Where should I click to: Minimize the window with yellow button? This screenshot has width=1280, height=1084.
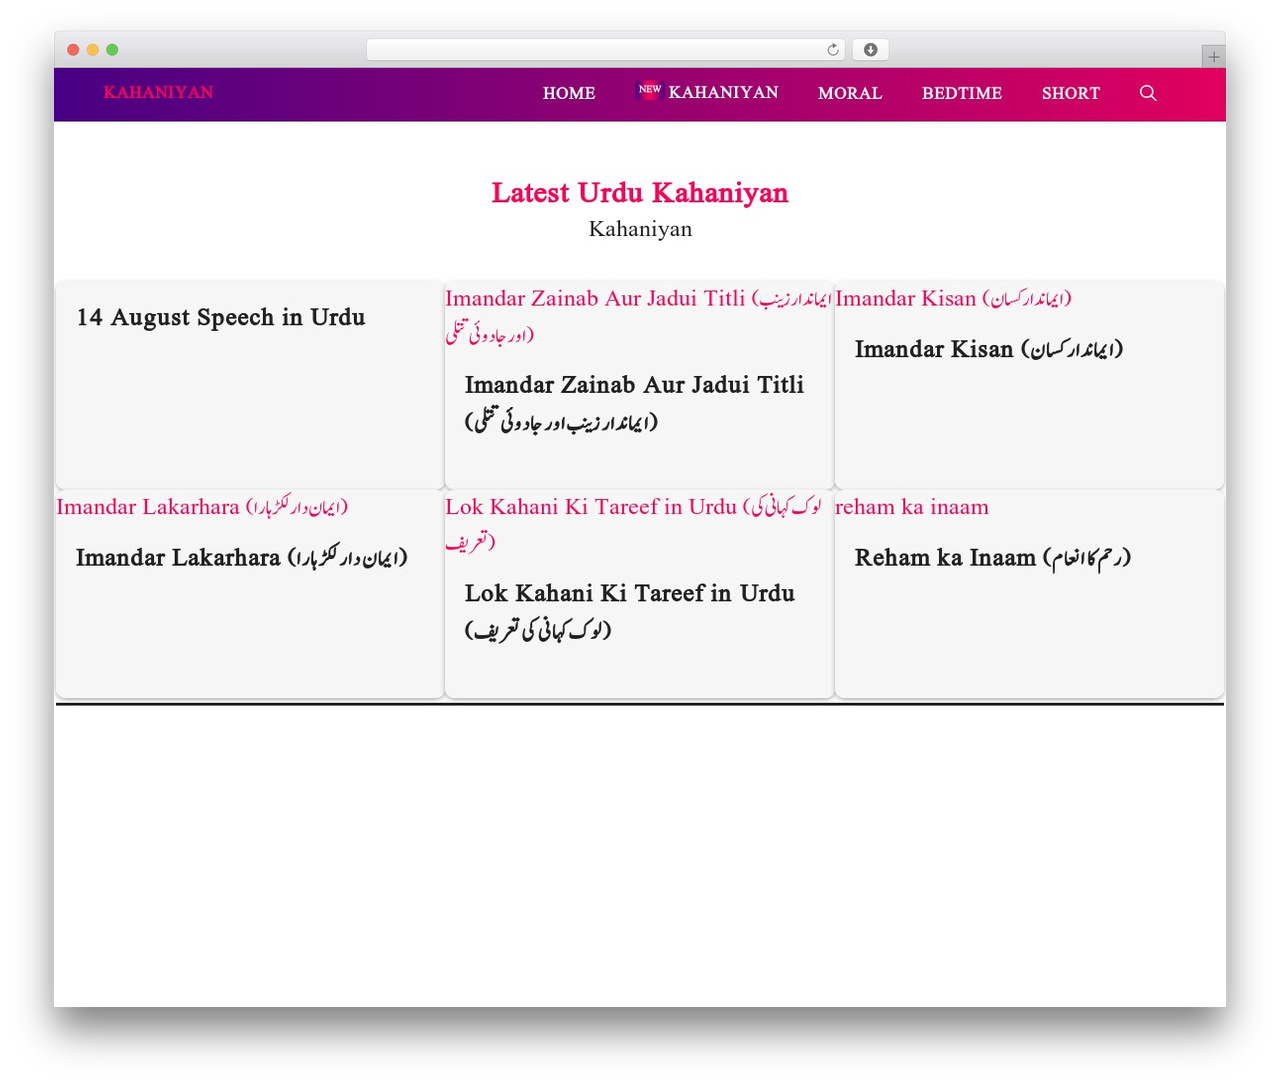[x=92, y=50]
